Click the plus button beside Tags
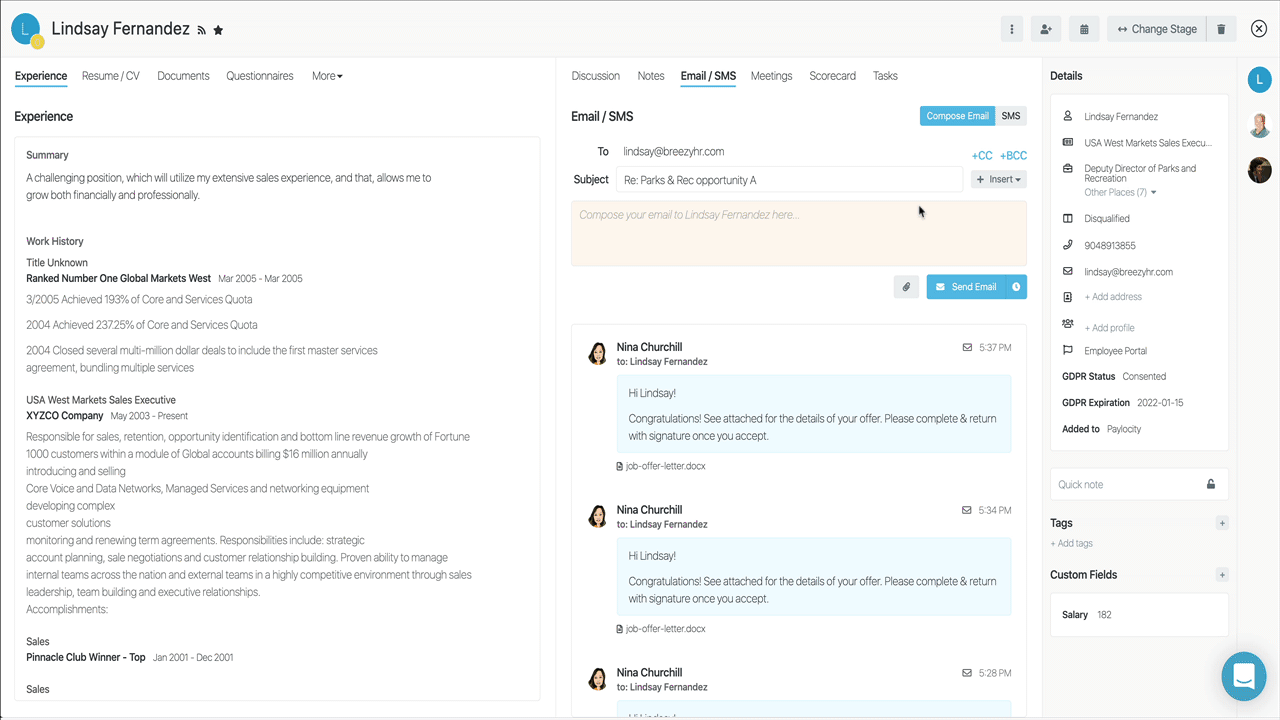The height and width of the screenshot is (720, 1280). click(1222, 523)
